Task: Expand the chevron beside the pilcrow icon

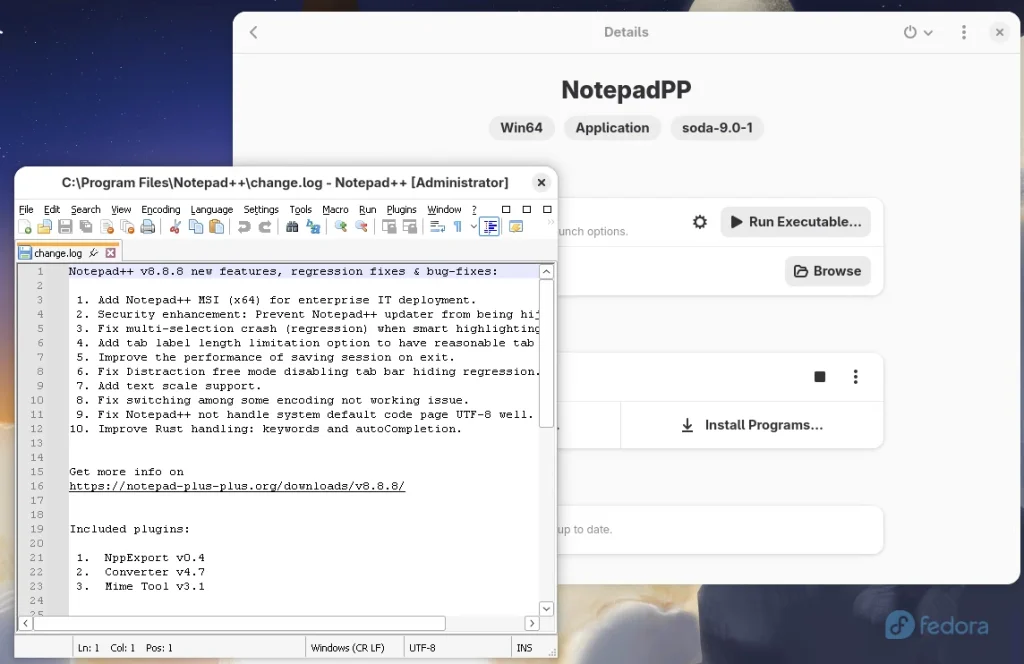Action: 473,227
